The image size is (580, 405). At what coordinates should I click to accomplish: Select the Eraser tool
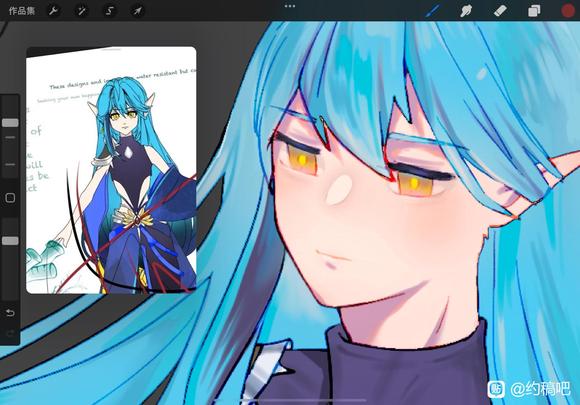click(x=500, y=11)
